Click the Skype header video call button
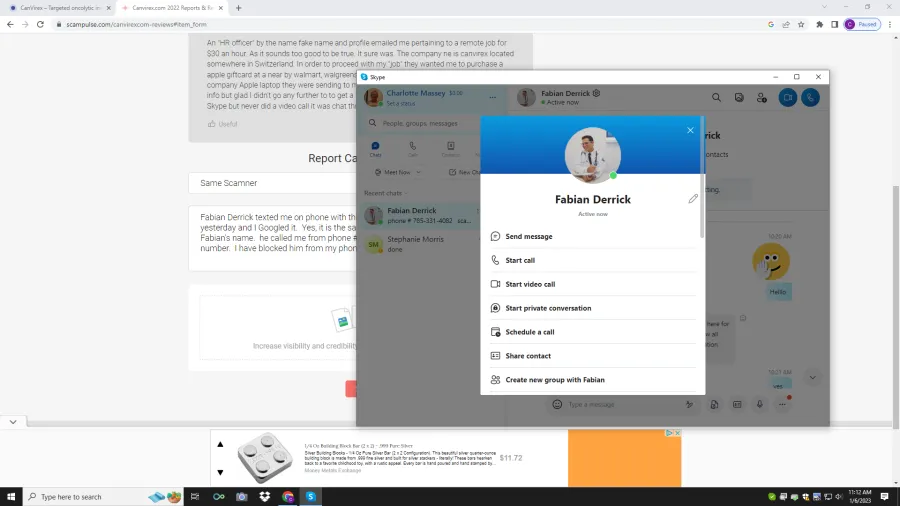 point(788,98)
